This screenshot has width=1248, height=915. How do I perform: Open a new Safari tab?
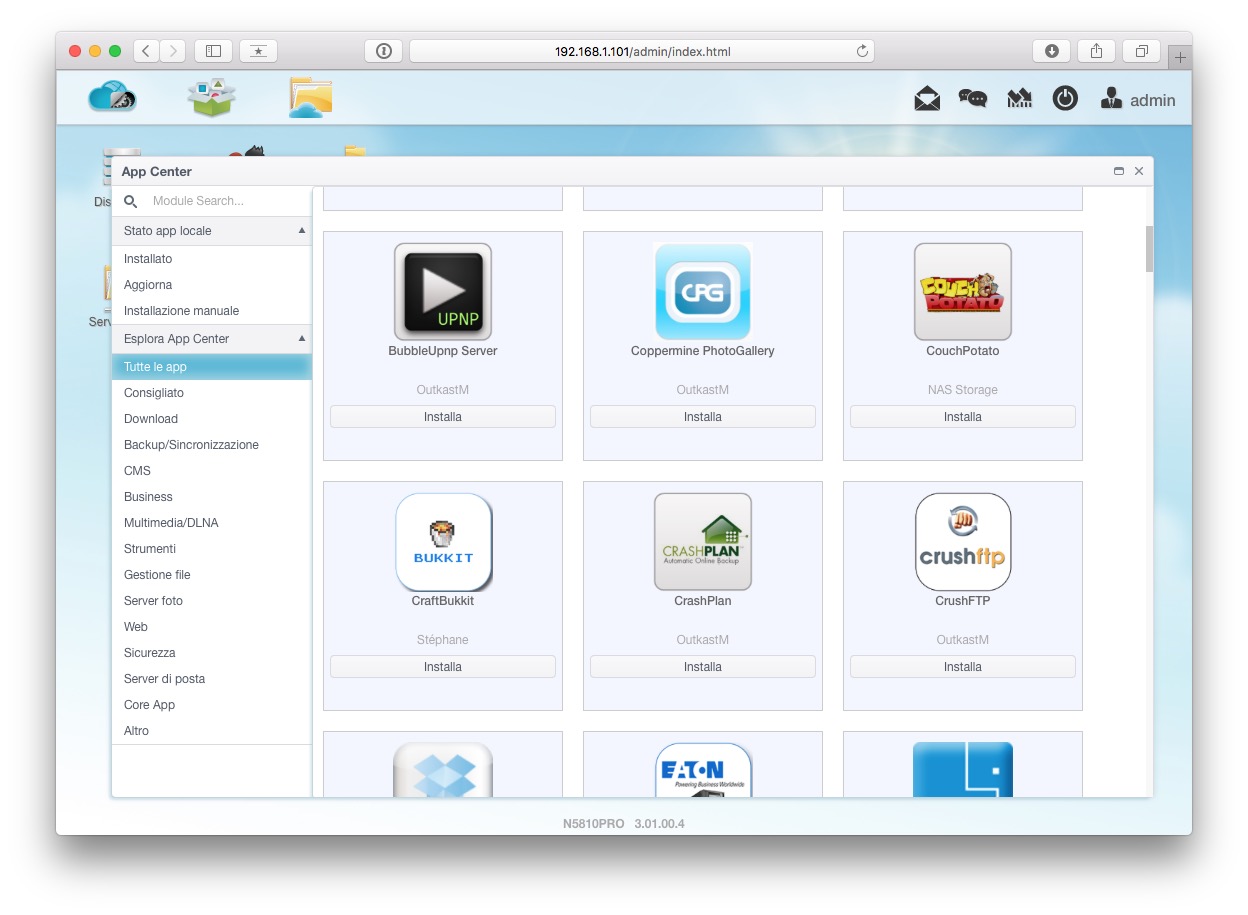pyautogui.click(x=1180, y=57)
